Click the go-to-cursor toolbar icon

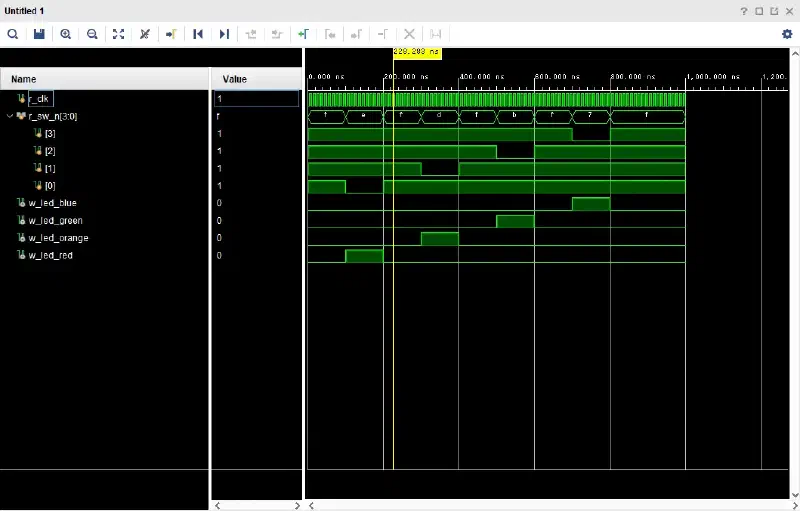pos(171,34)
